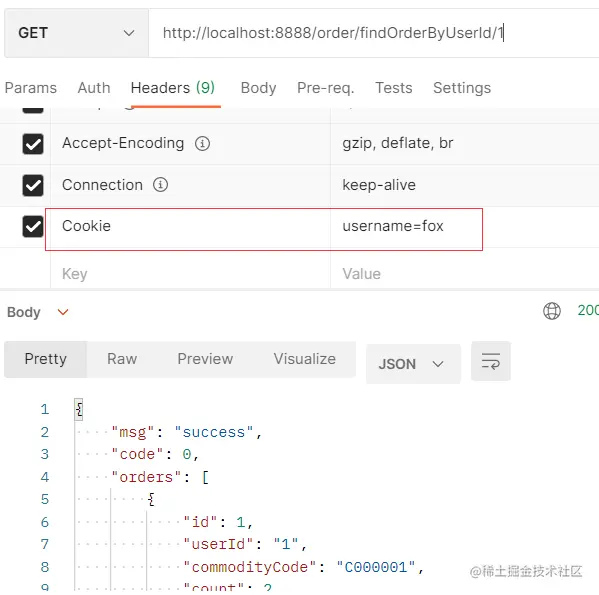
Task: Click the request URL input field
Action: (374, 33)
